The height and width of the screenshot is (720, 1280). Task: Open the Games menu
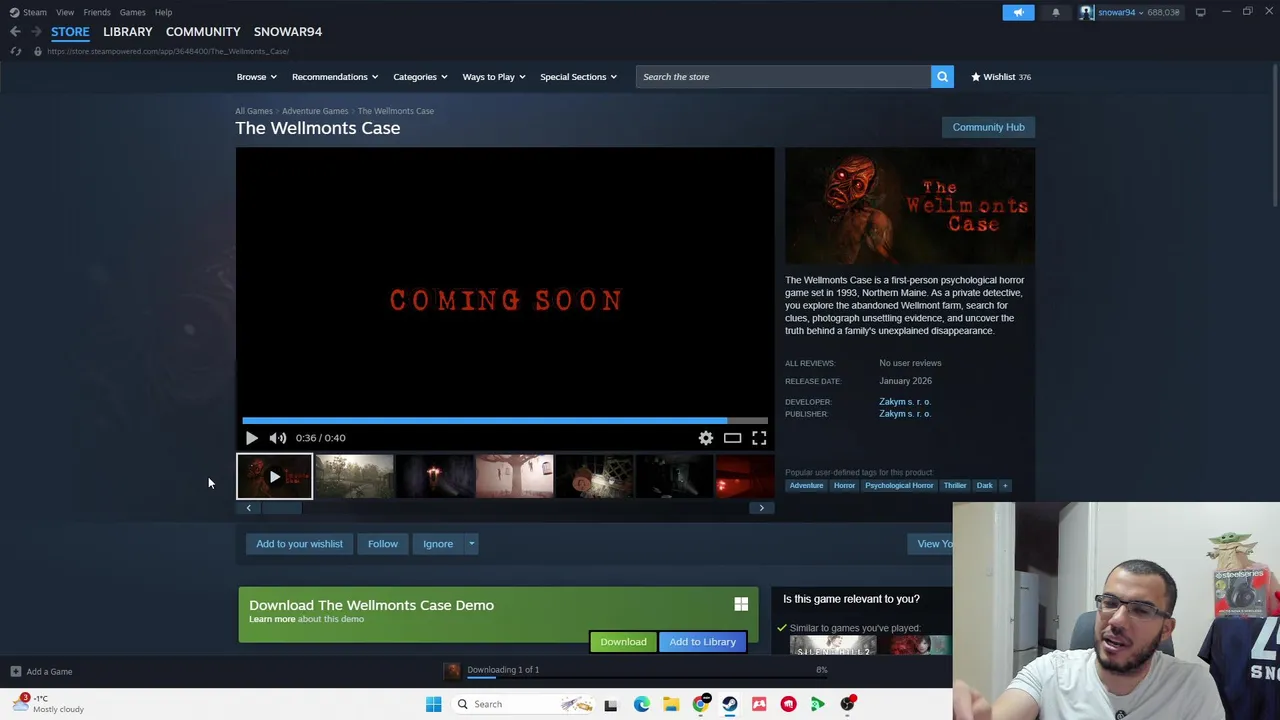point(132,12)
